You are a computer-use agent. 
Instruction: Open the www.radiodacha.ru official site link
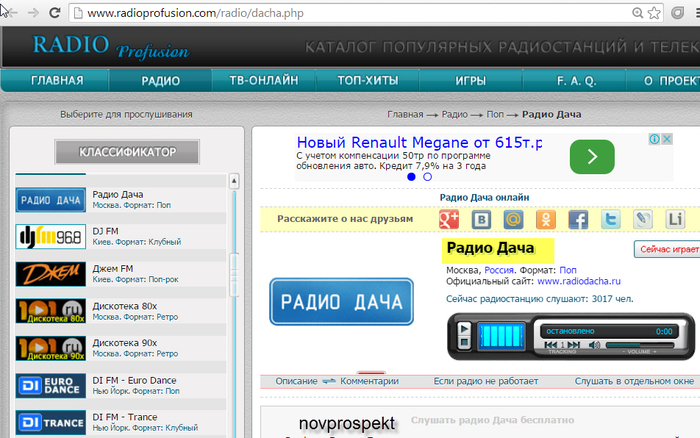coord(579,282)
